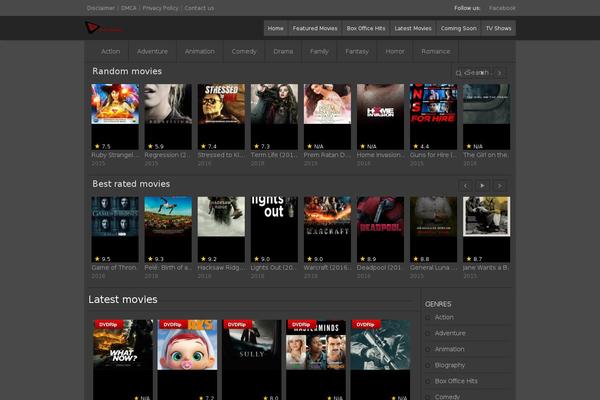
Task: Open What Now? latest movie poster
Action: tap(123, 360)
